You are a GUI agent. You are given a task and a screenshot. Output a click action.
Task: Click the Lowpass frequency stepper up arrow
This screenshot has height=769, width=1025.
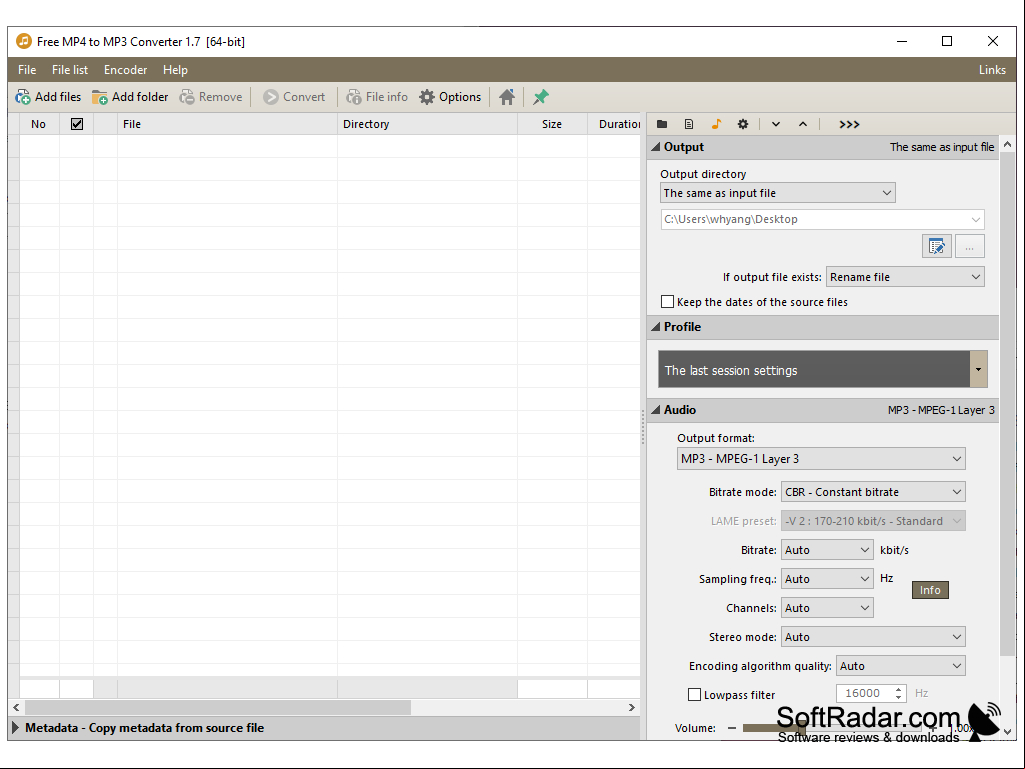(899, 689)
